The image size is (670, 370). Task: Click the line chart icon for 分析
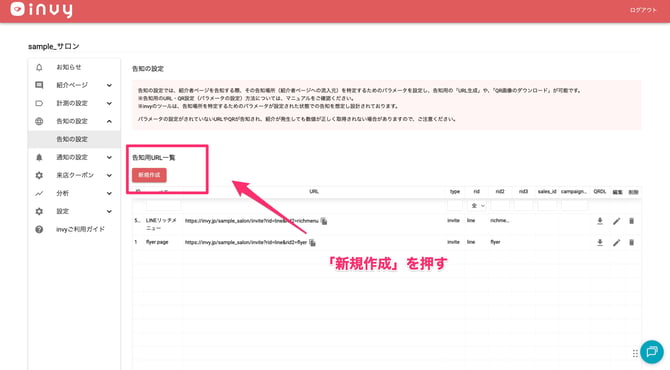(39, 193)
